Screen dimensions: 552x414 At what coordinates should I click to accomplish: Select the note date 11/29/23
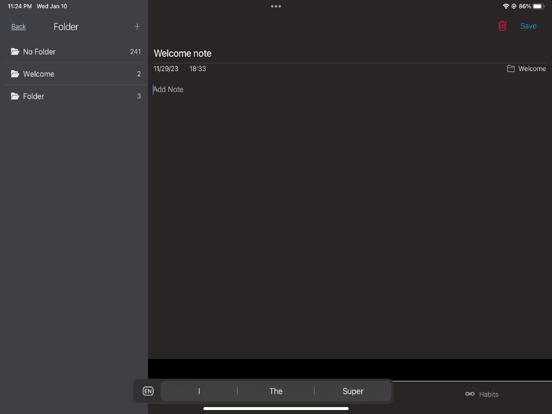click(x=166, y=69)
